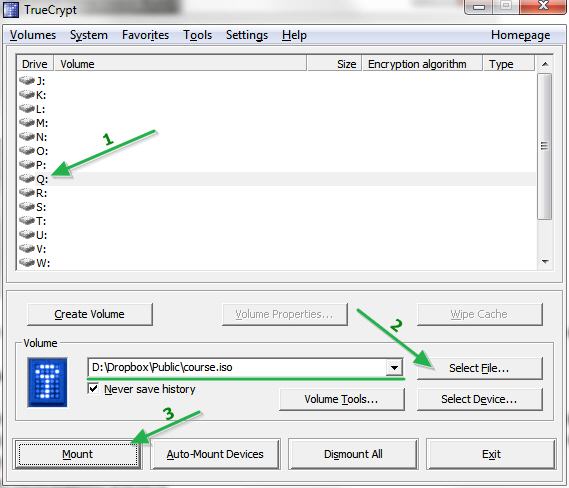Click the volume path input field
This screenshot has width=569, height=488.
238,368
